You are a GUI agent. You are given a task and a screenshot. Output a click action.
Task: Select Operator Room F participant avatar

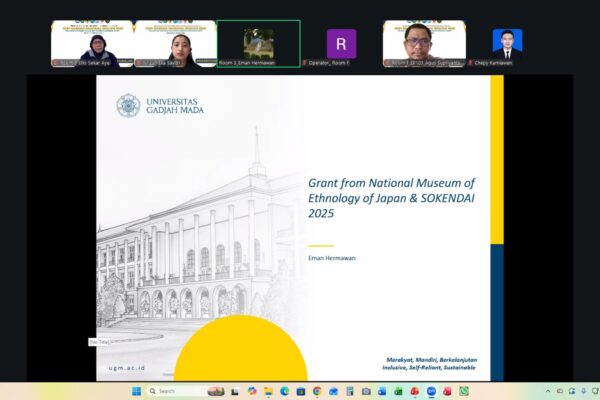coord(341,43)
